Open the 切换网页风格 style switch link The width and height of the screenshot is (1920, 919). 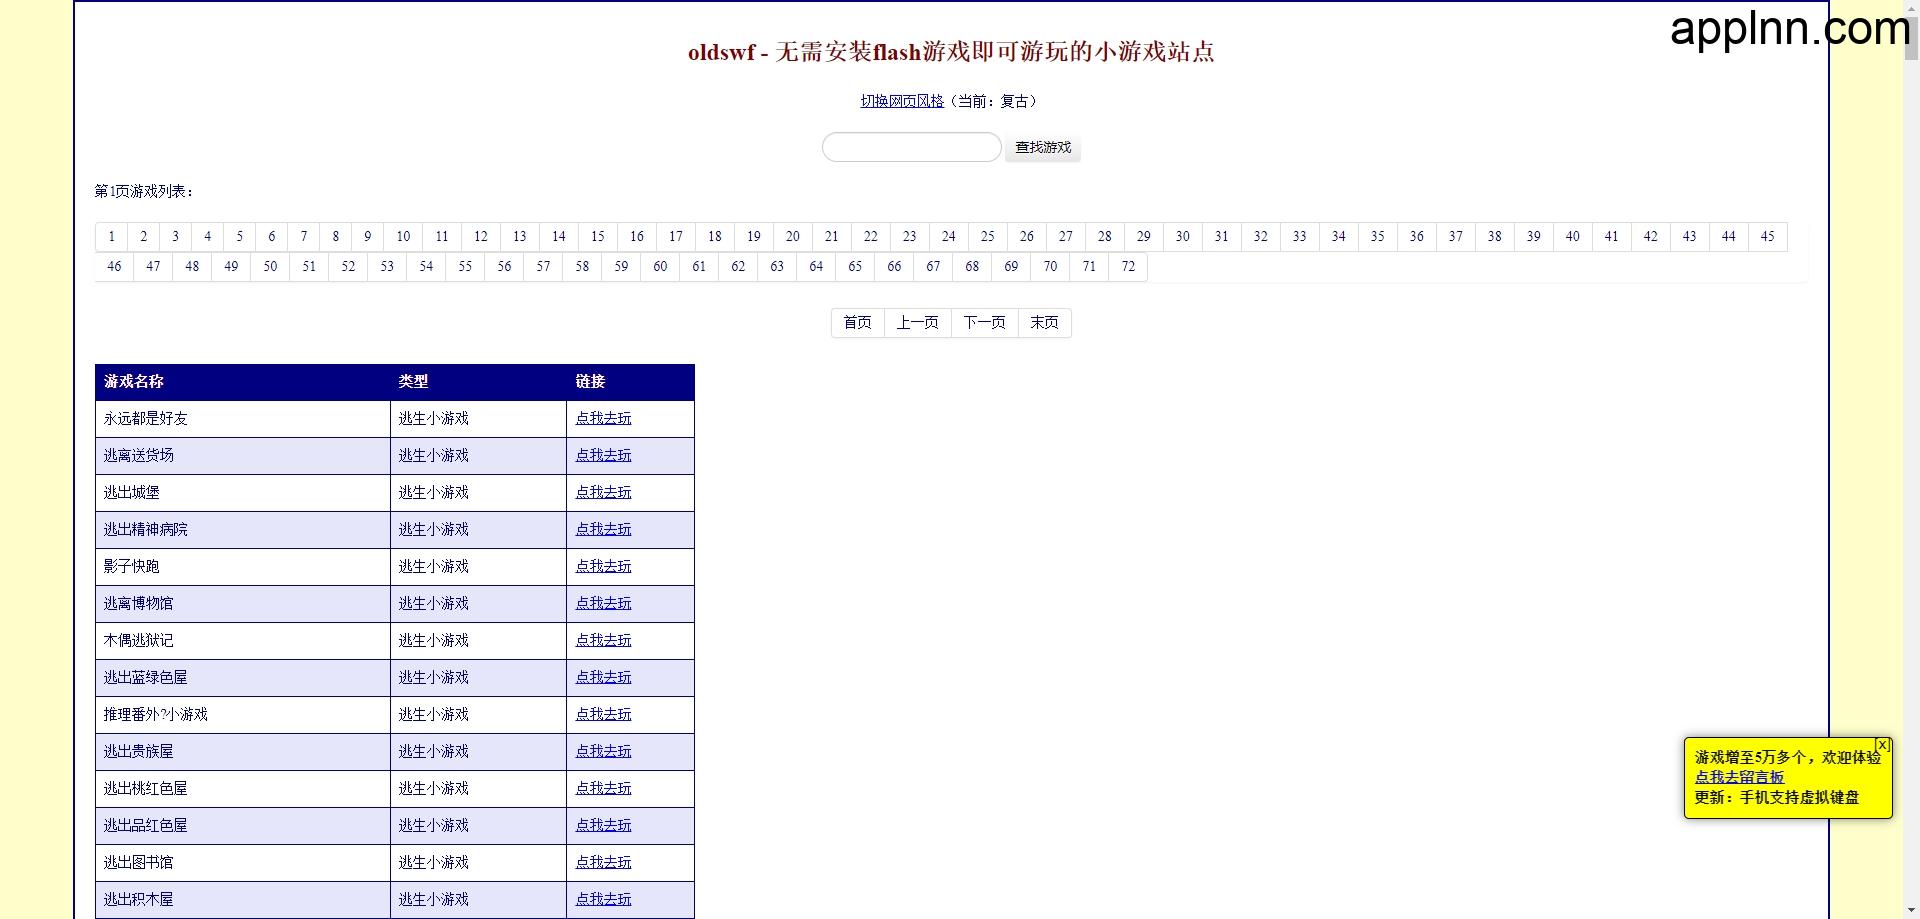coord(901,101)
